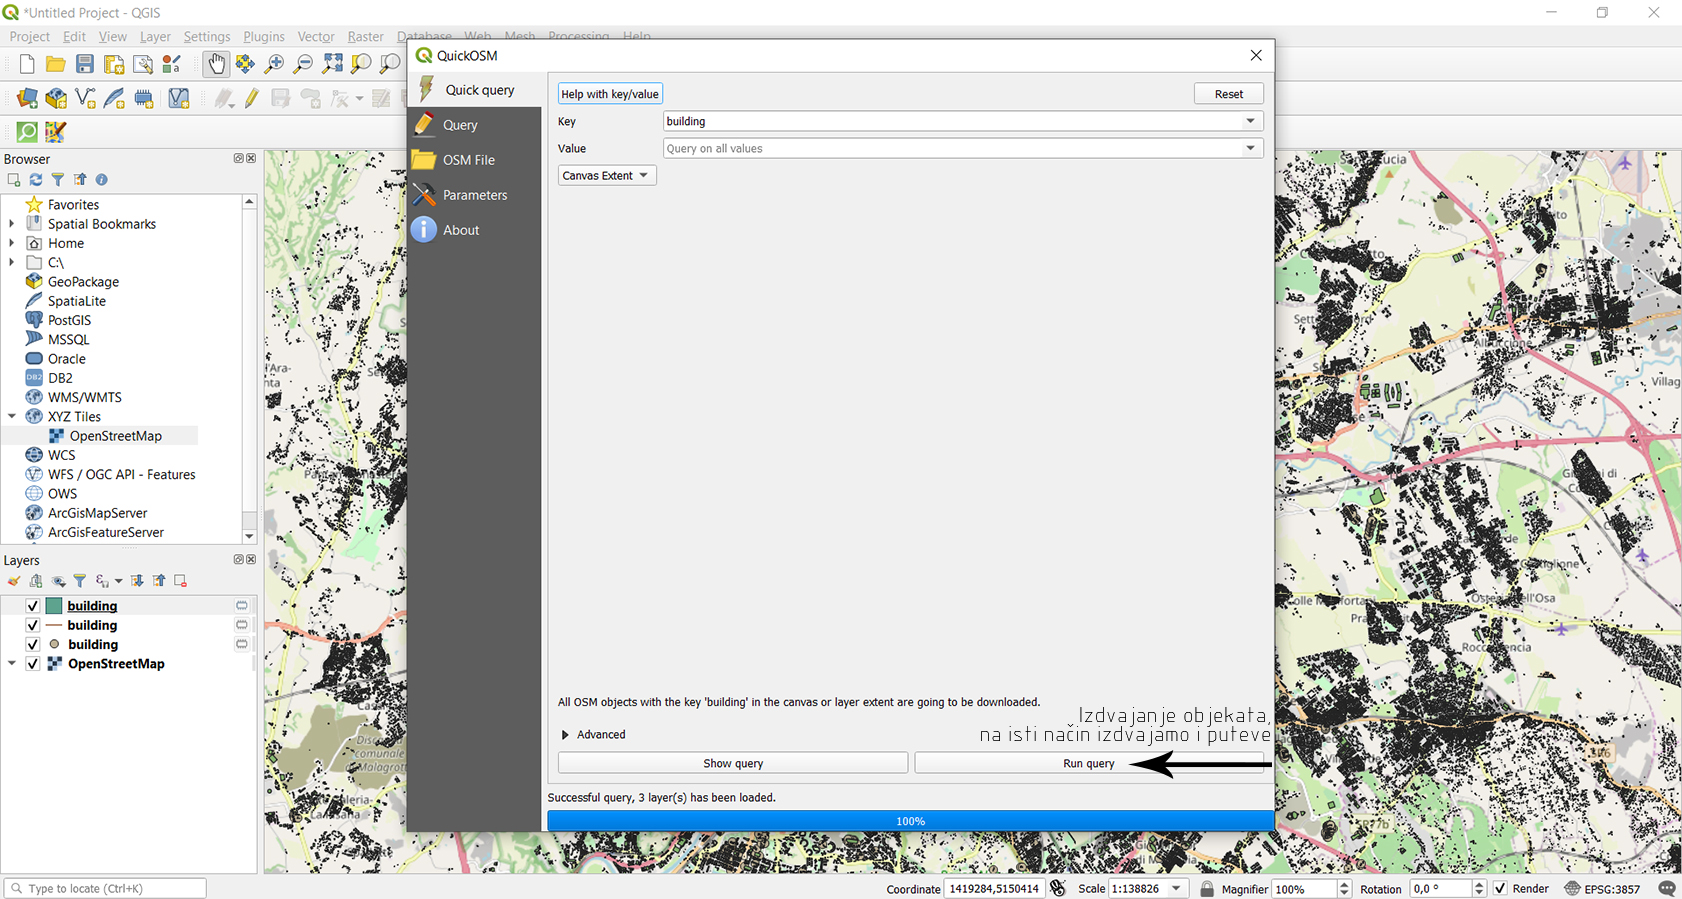Toggle visibility of polygon building layer
Image resolution: width=1682 pixels, height=899 pixels.
point(33,606)
